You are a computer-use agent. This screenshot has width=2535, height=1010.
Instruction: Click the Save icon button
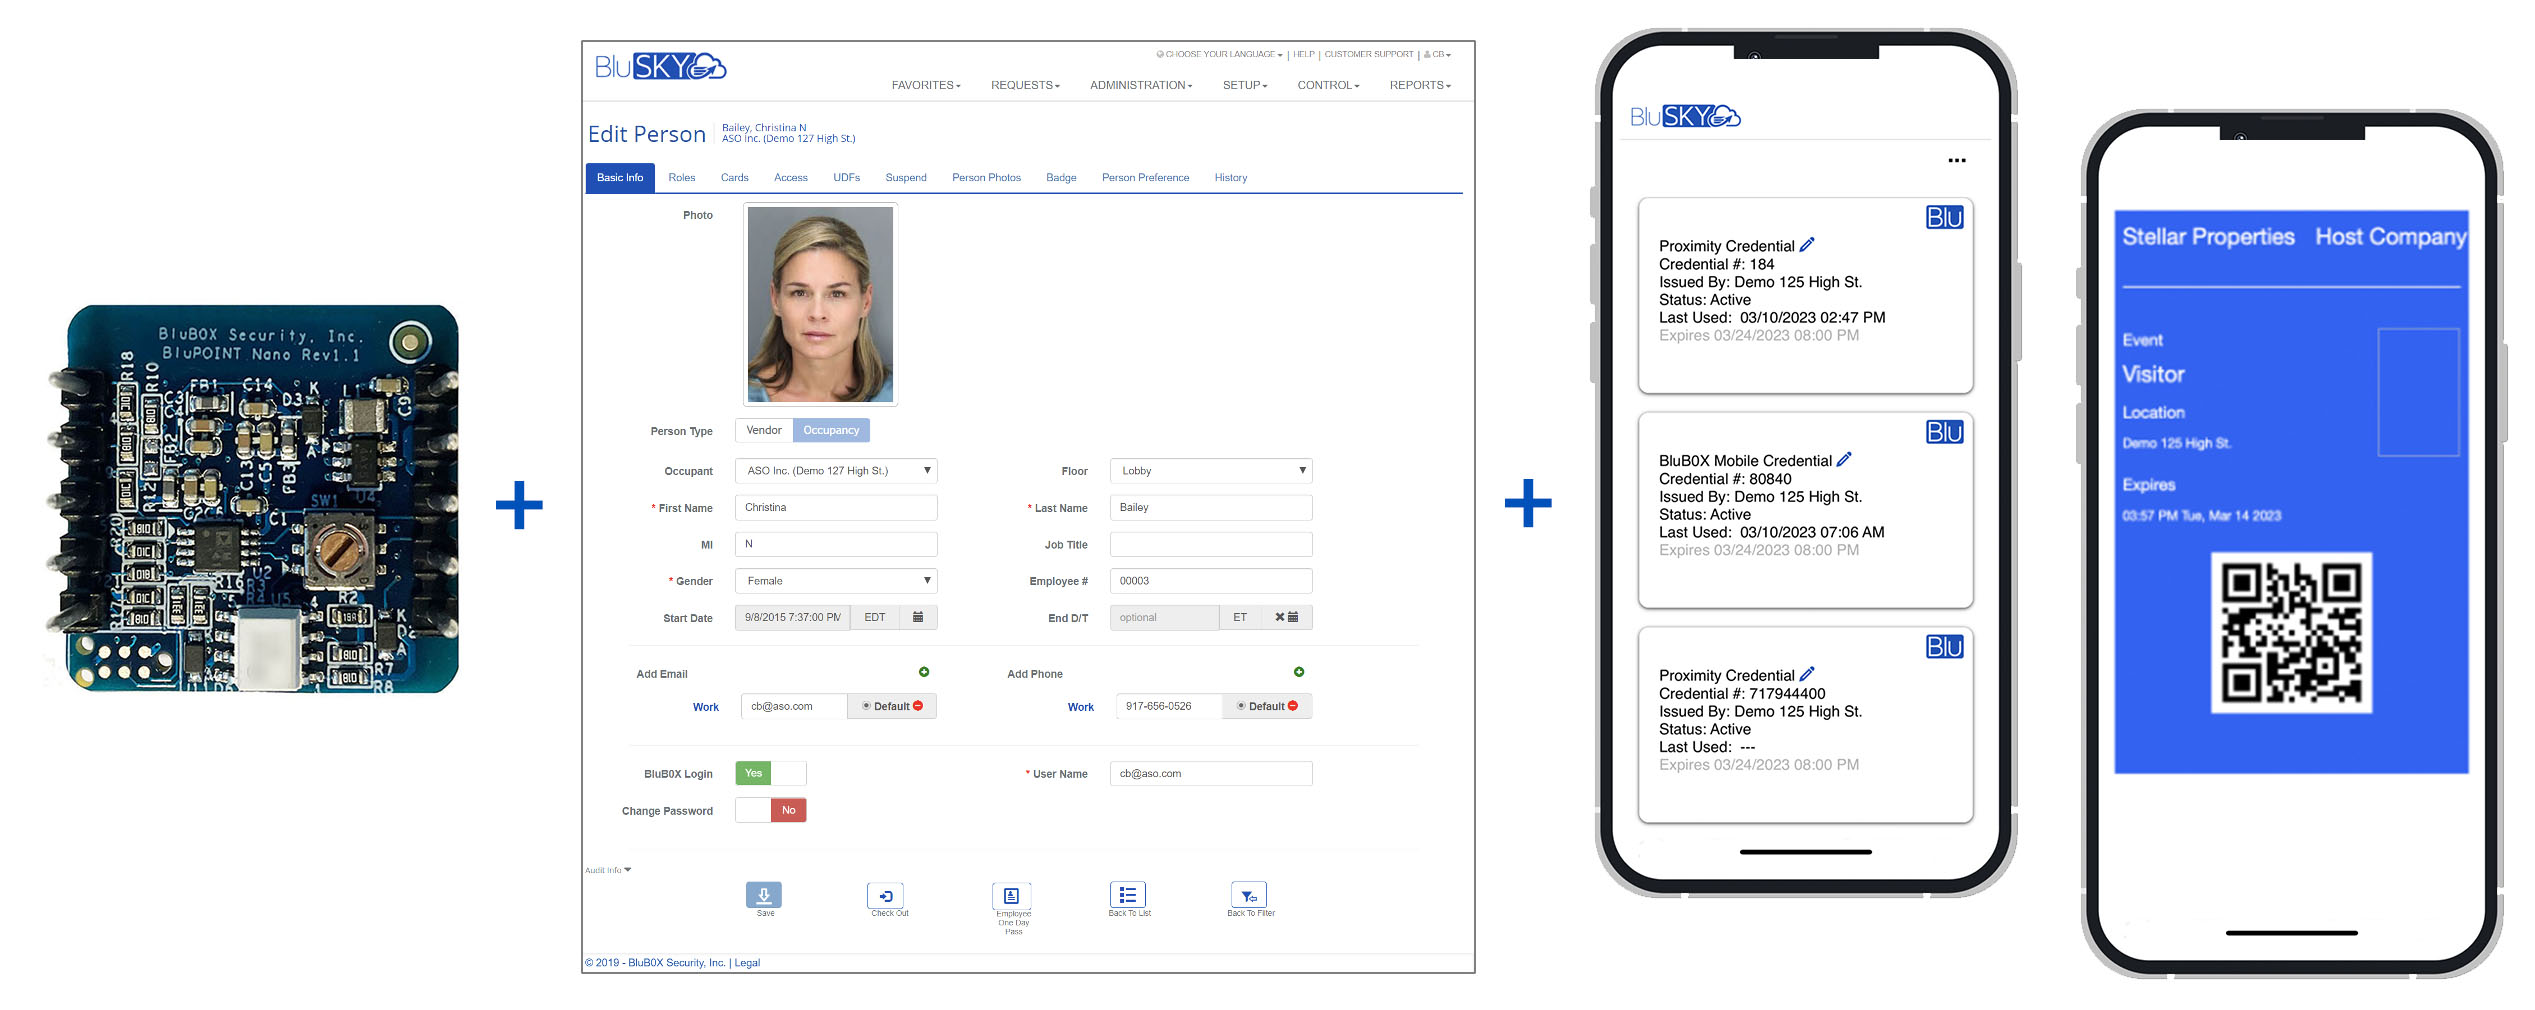(763, 895)
